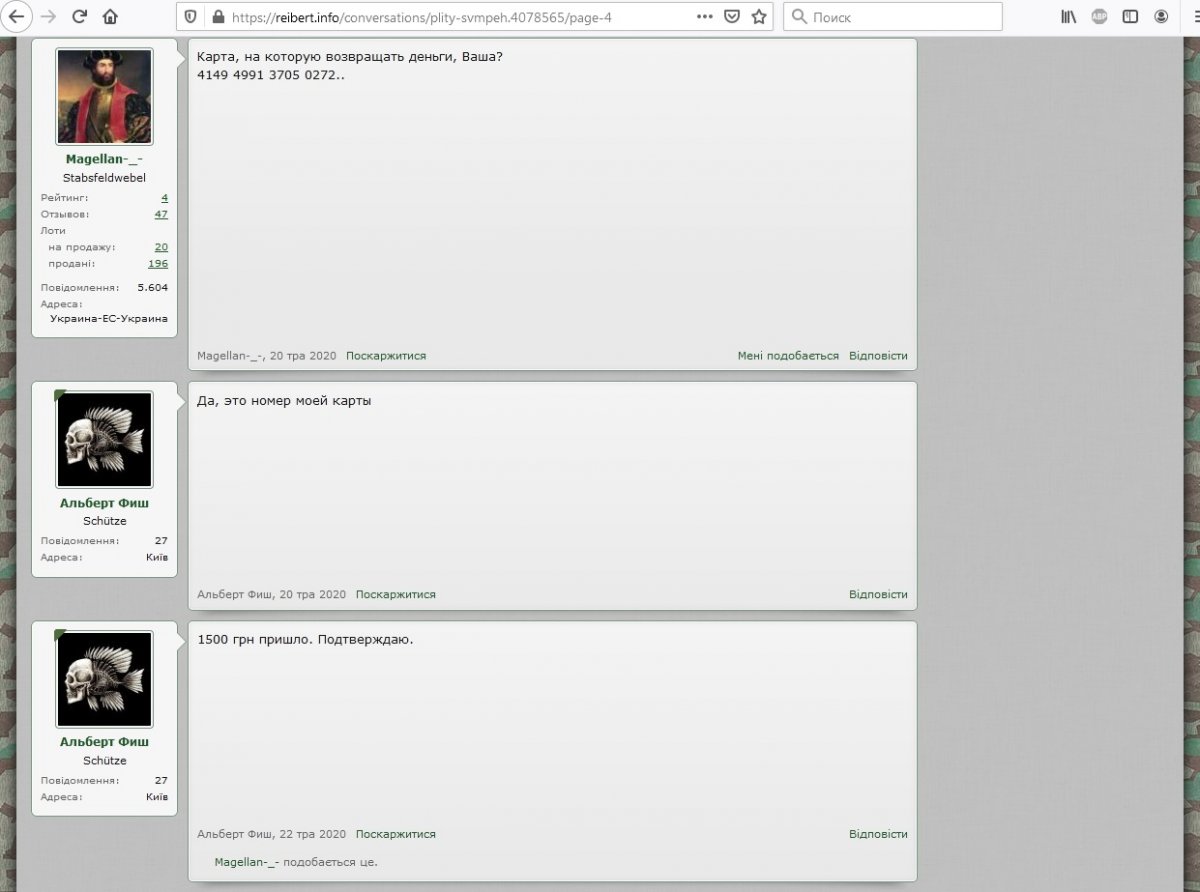The width and height of the screenshot is (1200, 892).
Task: Open page actions three-dots menu
Action: [x=705, y=16]
